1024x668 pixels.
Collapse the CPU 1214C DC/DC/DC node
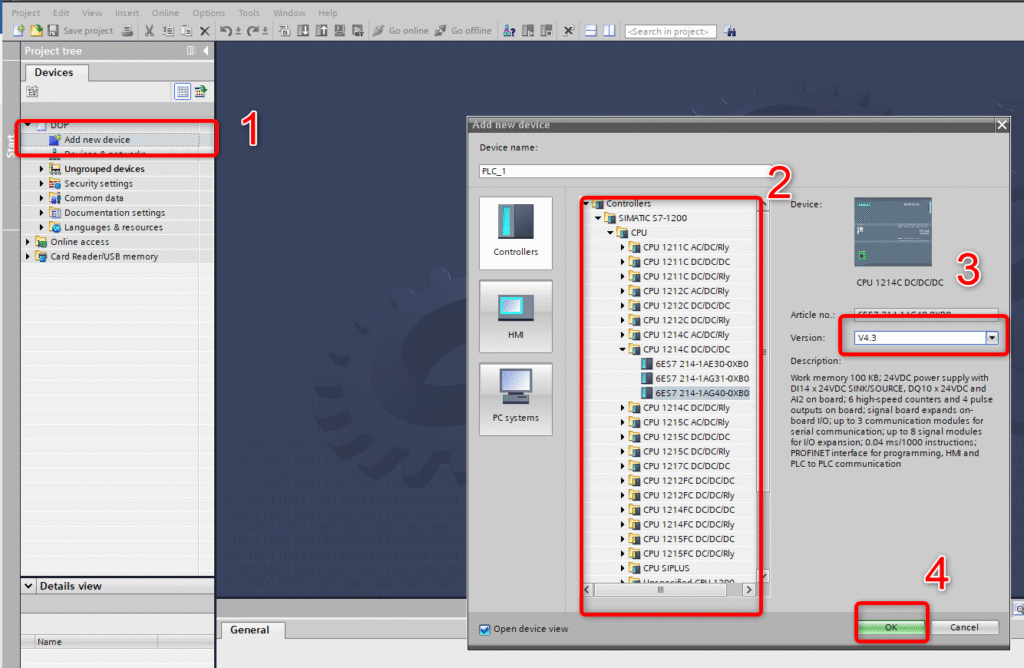click(622, 350)
